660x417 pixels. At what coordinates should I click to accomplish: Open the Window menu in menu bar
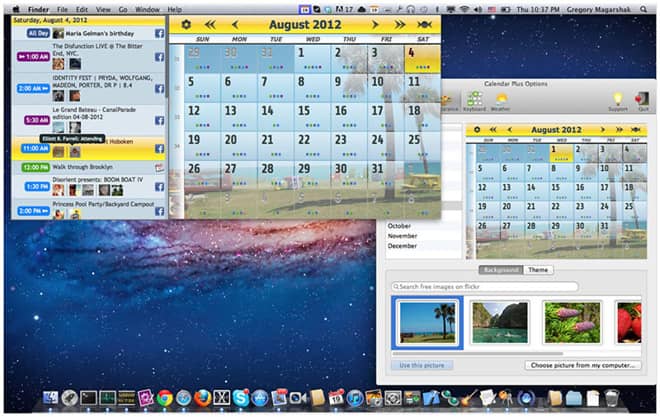point(147,8)
